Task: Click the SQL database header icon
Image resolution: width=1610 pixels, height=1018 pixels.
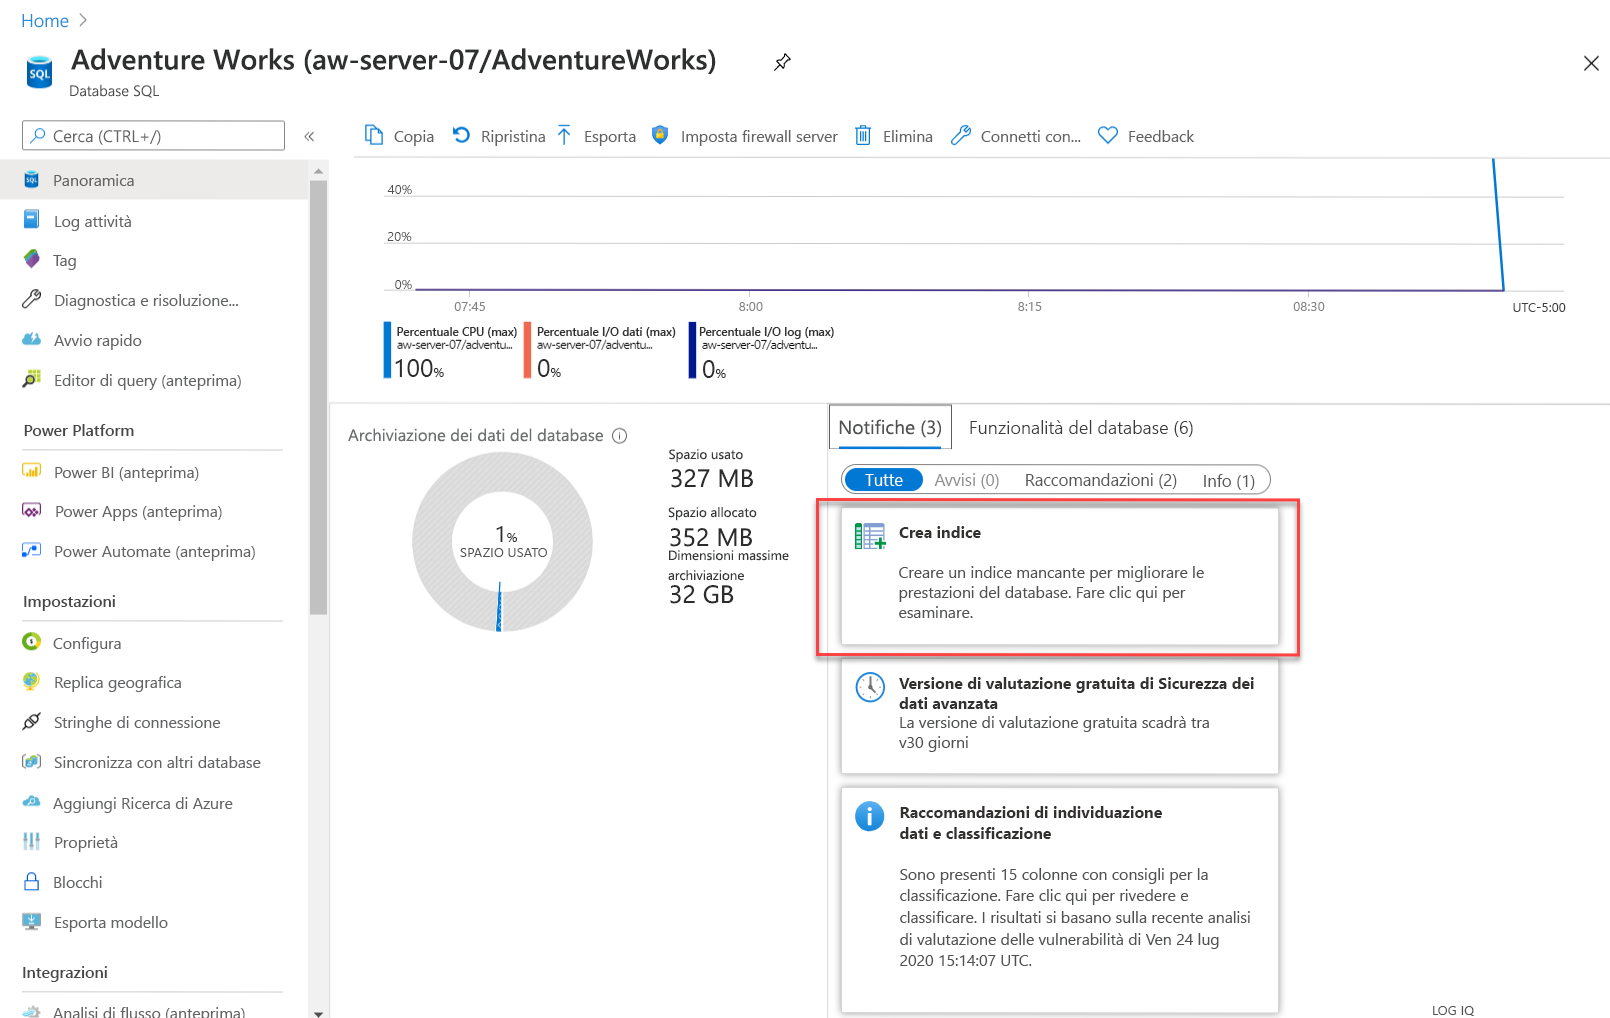Action: (x=39, y=72)
